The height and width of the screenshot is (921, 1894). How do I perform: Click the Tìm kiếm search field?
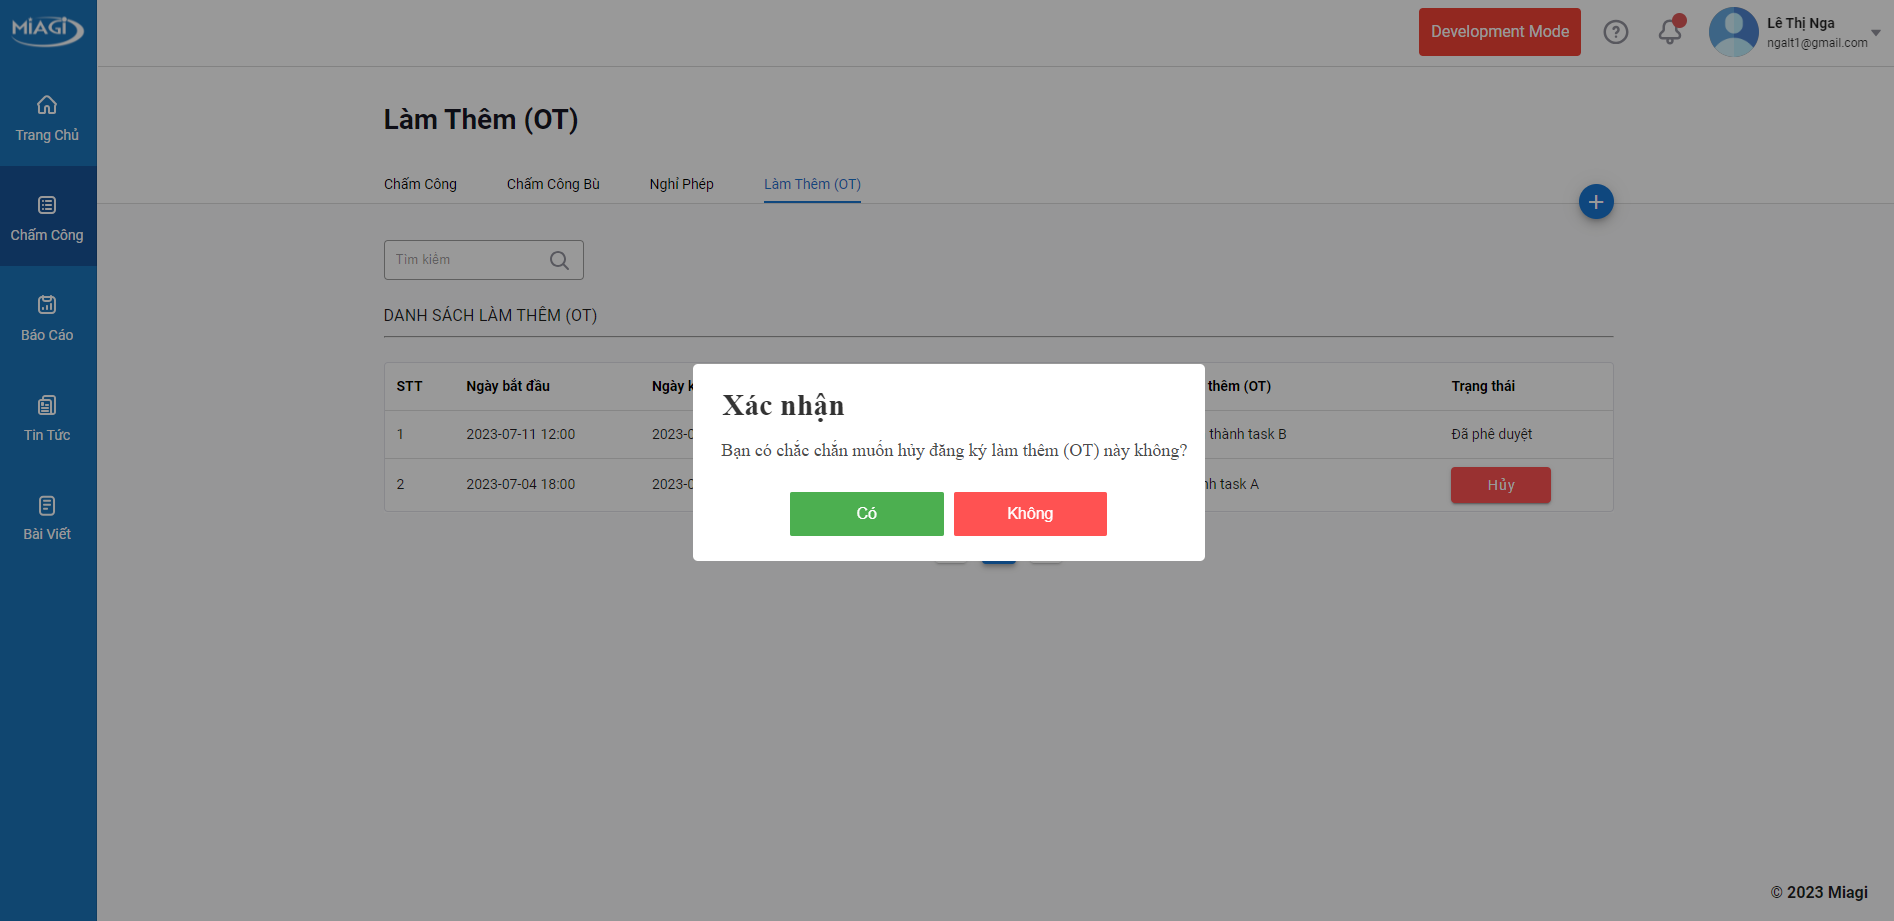465,260
